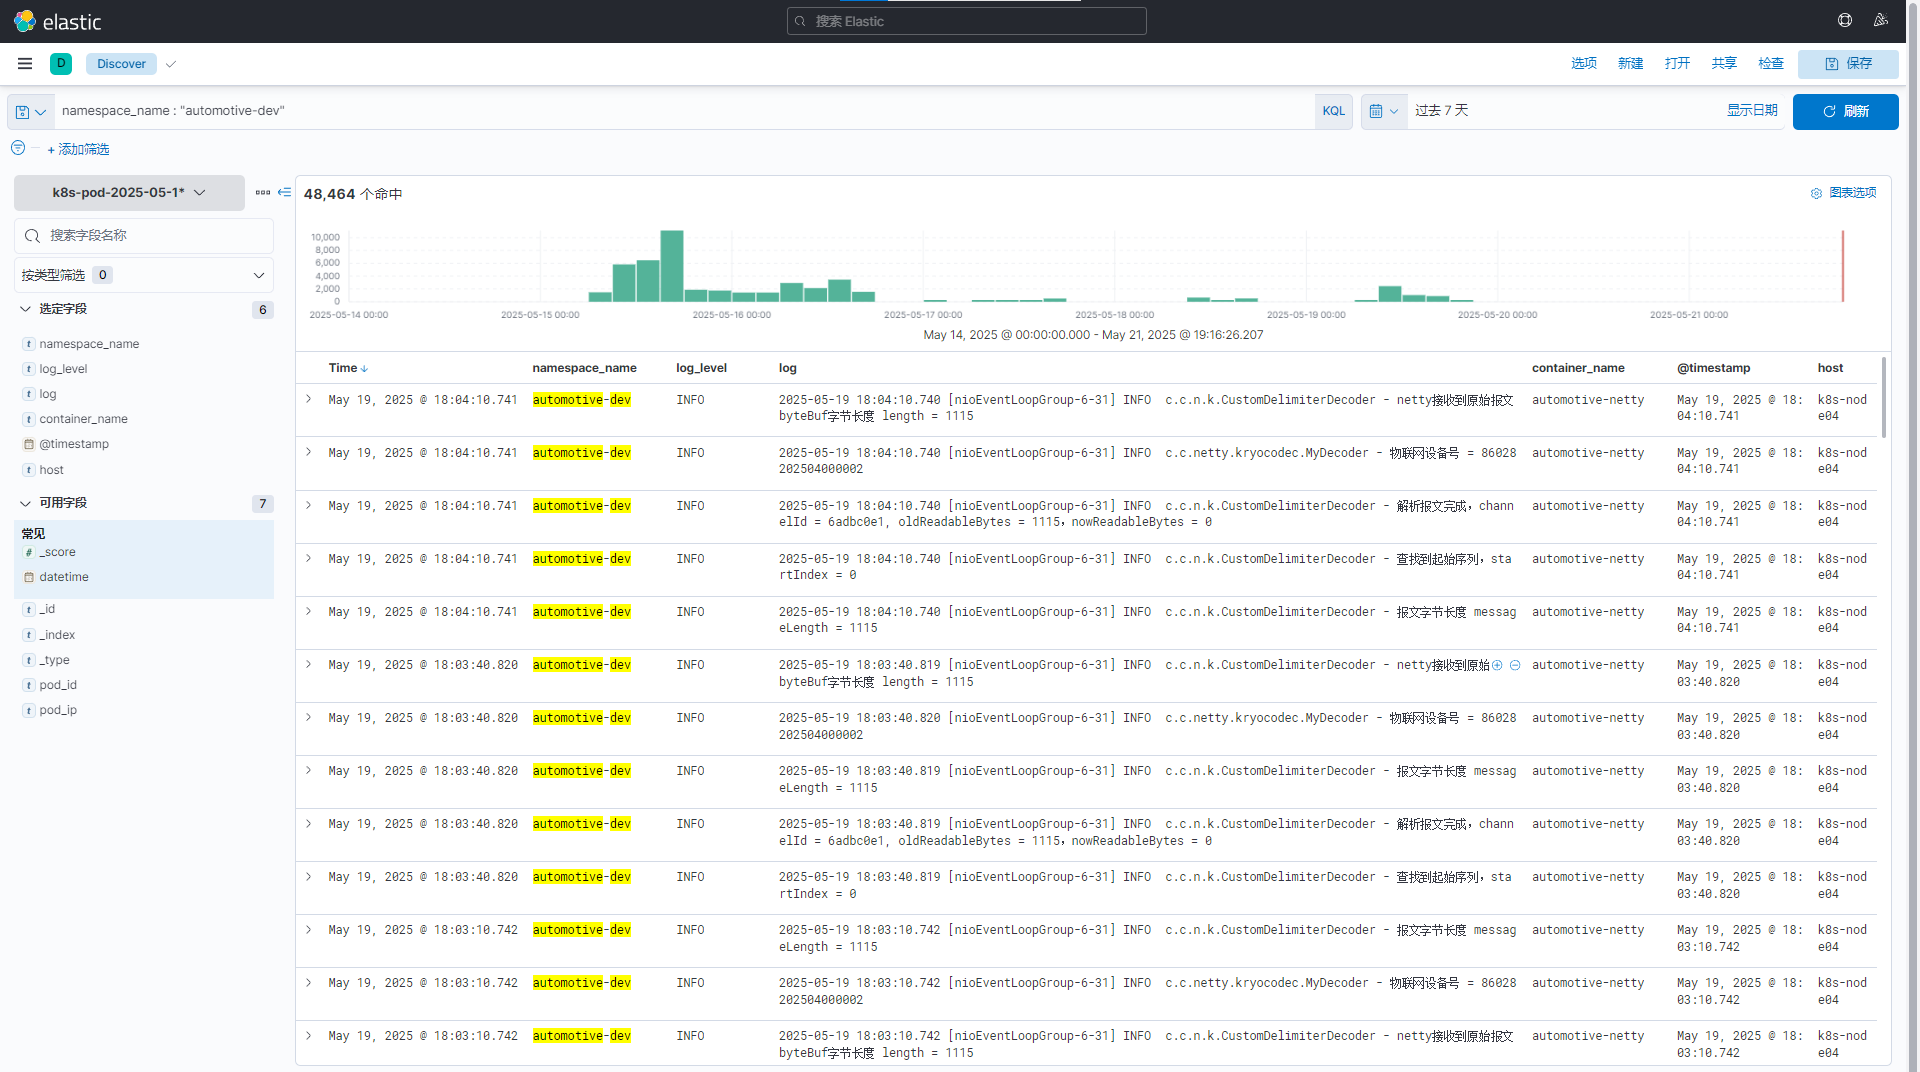This screenshot has width=1920, height=1072.
Task: Click the pod_ip field type icon
Action: 28,710
